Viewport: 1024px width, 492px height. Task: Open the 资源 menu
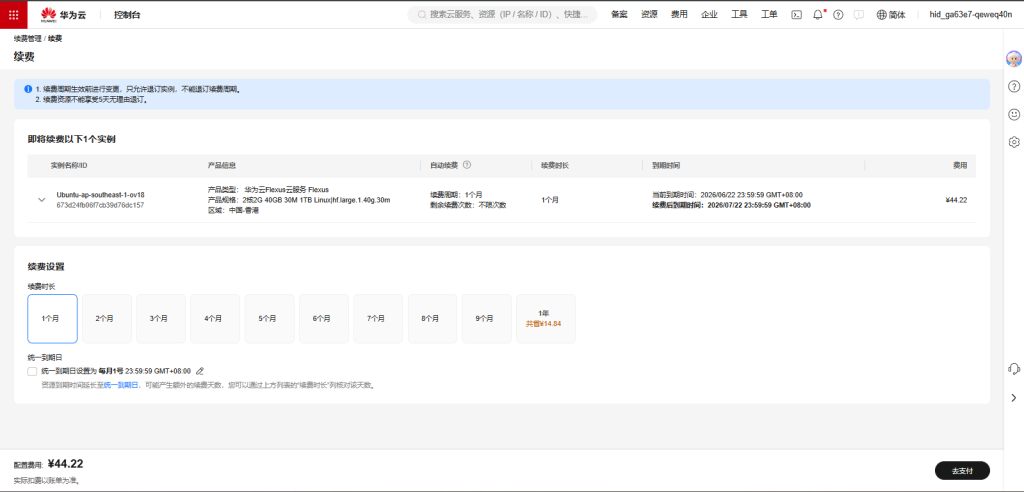pyautogui.click(x=649, y=14)
